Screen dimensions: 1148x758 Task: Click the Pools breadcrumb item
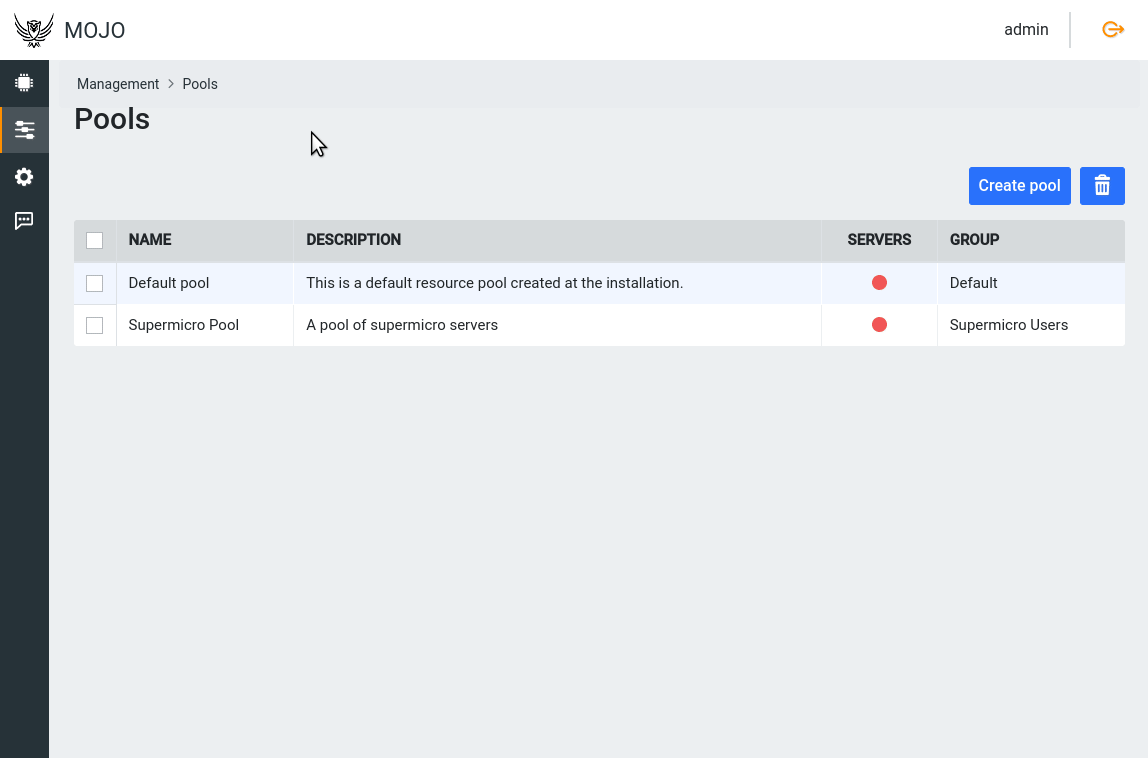click(200, 84)
